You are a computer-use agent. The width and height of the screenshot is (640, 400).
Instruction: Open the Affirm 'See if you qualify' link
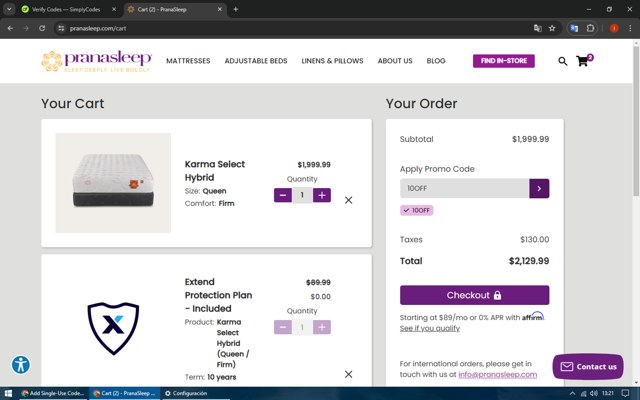click(430, 328)
